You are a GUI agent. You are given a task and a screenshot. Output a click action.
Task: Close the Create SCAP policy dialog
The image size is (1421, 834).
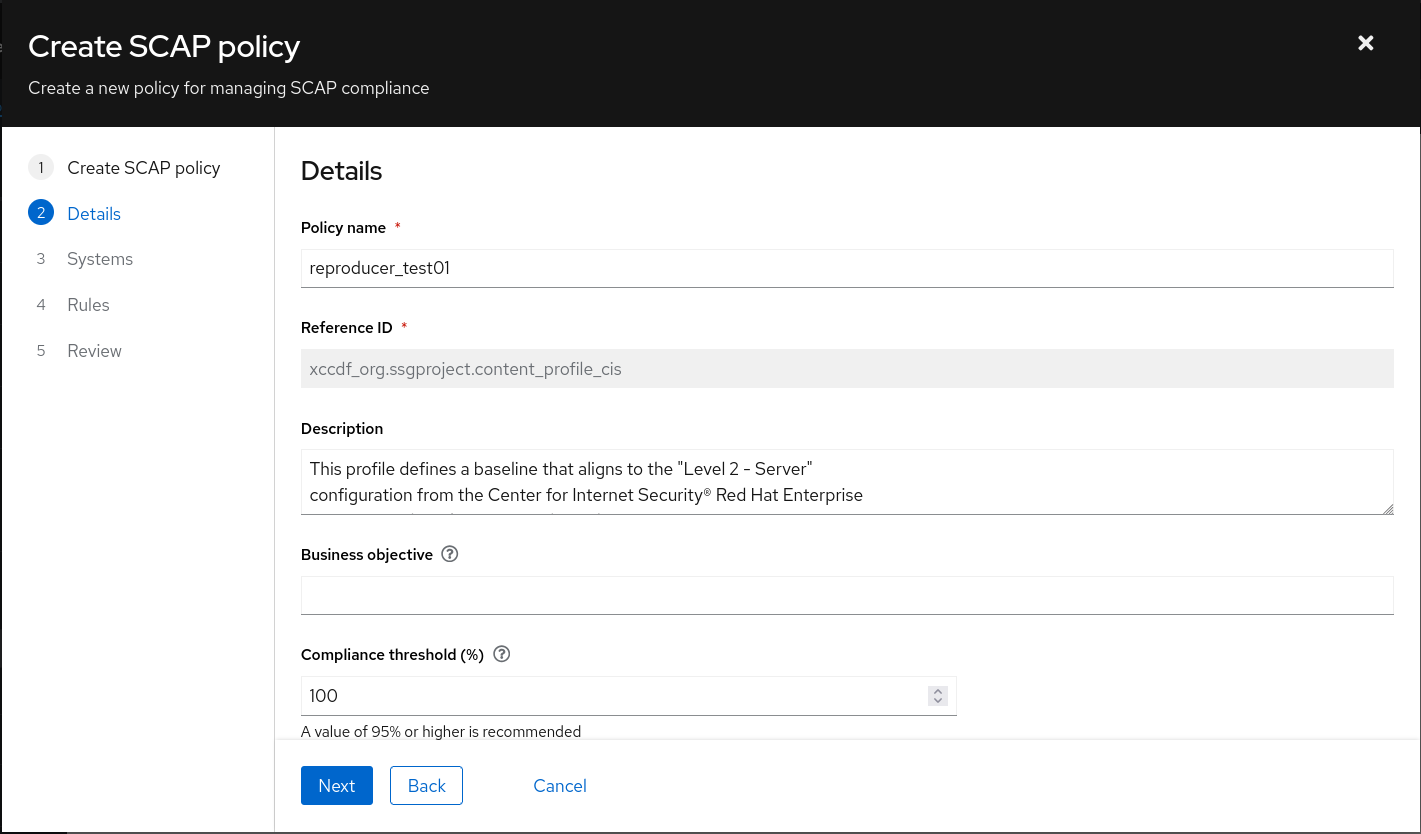pos(1365,43)
